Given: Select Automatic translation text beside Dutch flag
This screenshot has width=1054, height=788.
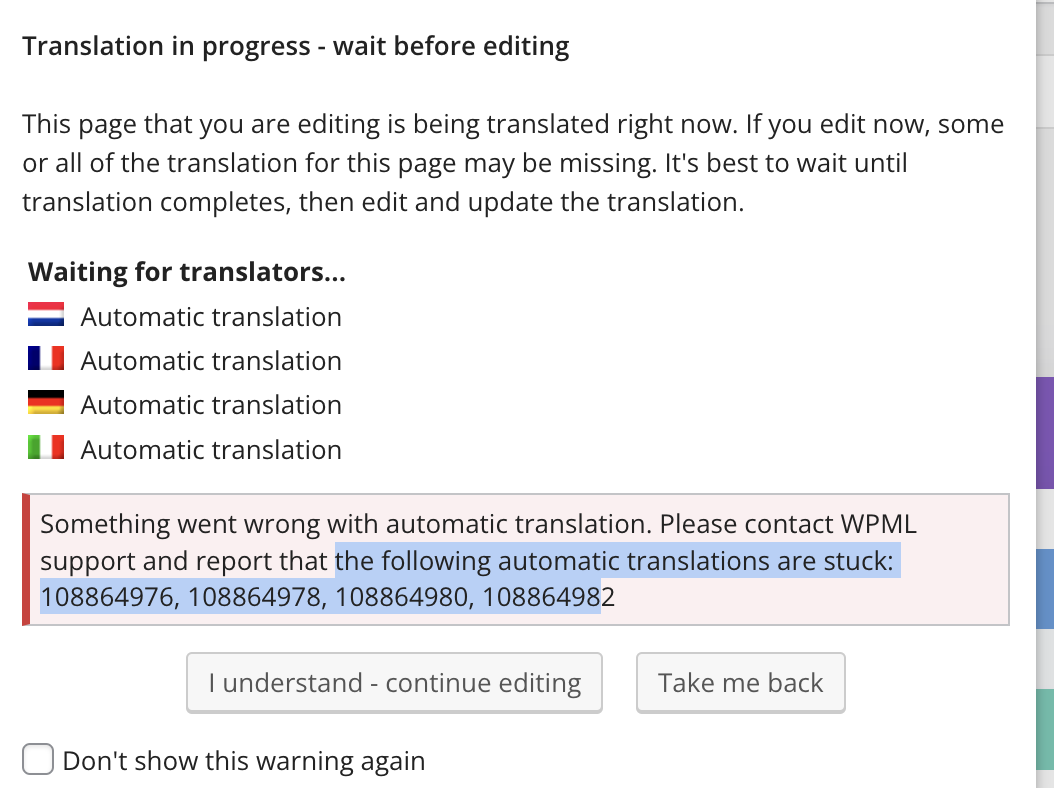Looking at the screenshot, I should (211, 317).
